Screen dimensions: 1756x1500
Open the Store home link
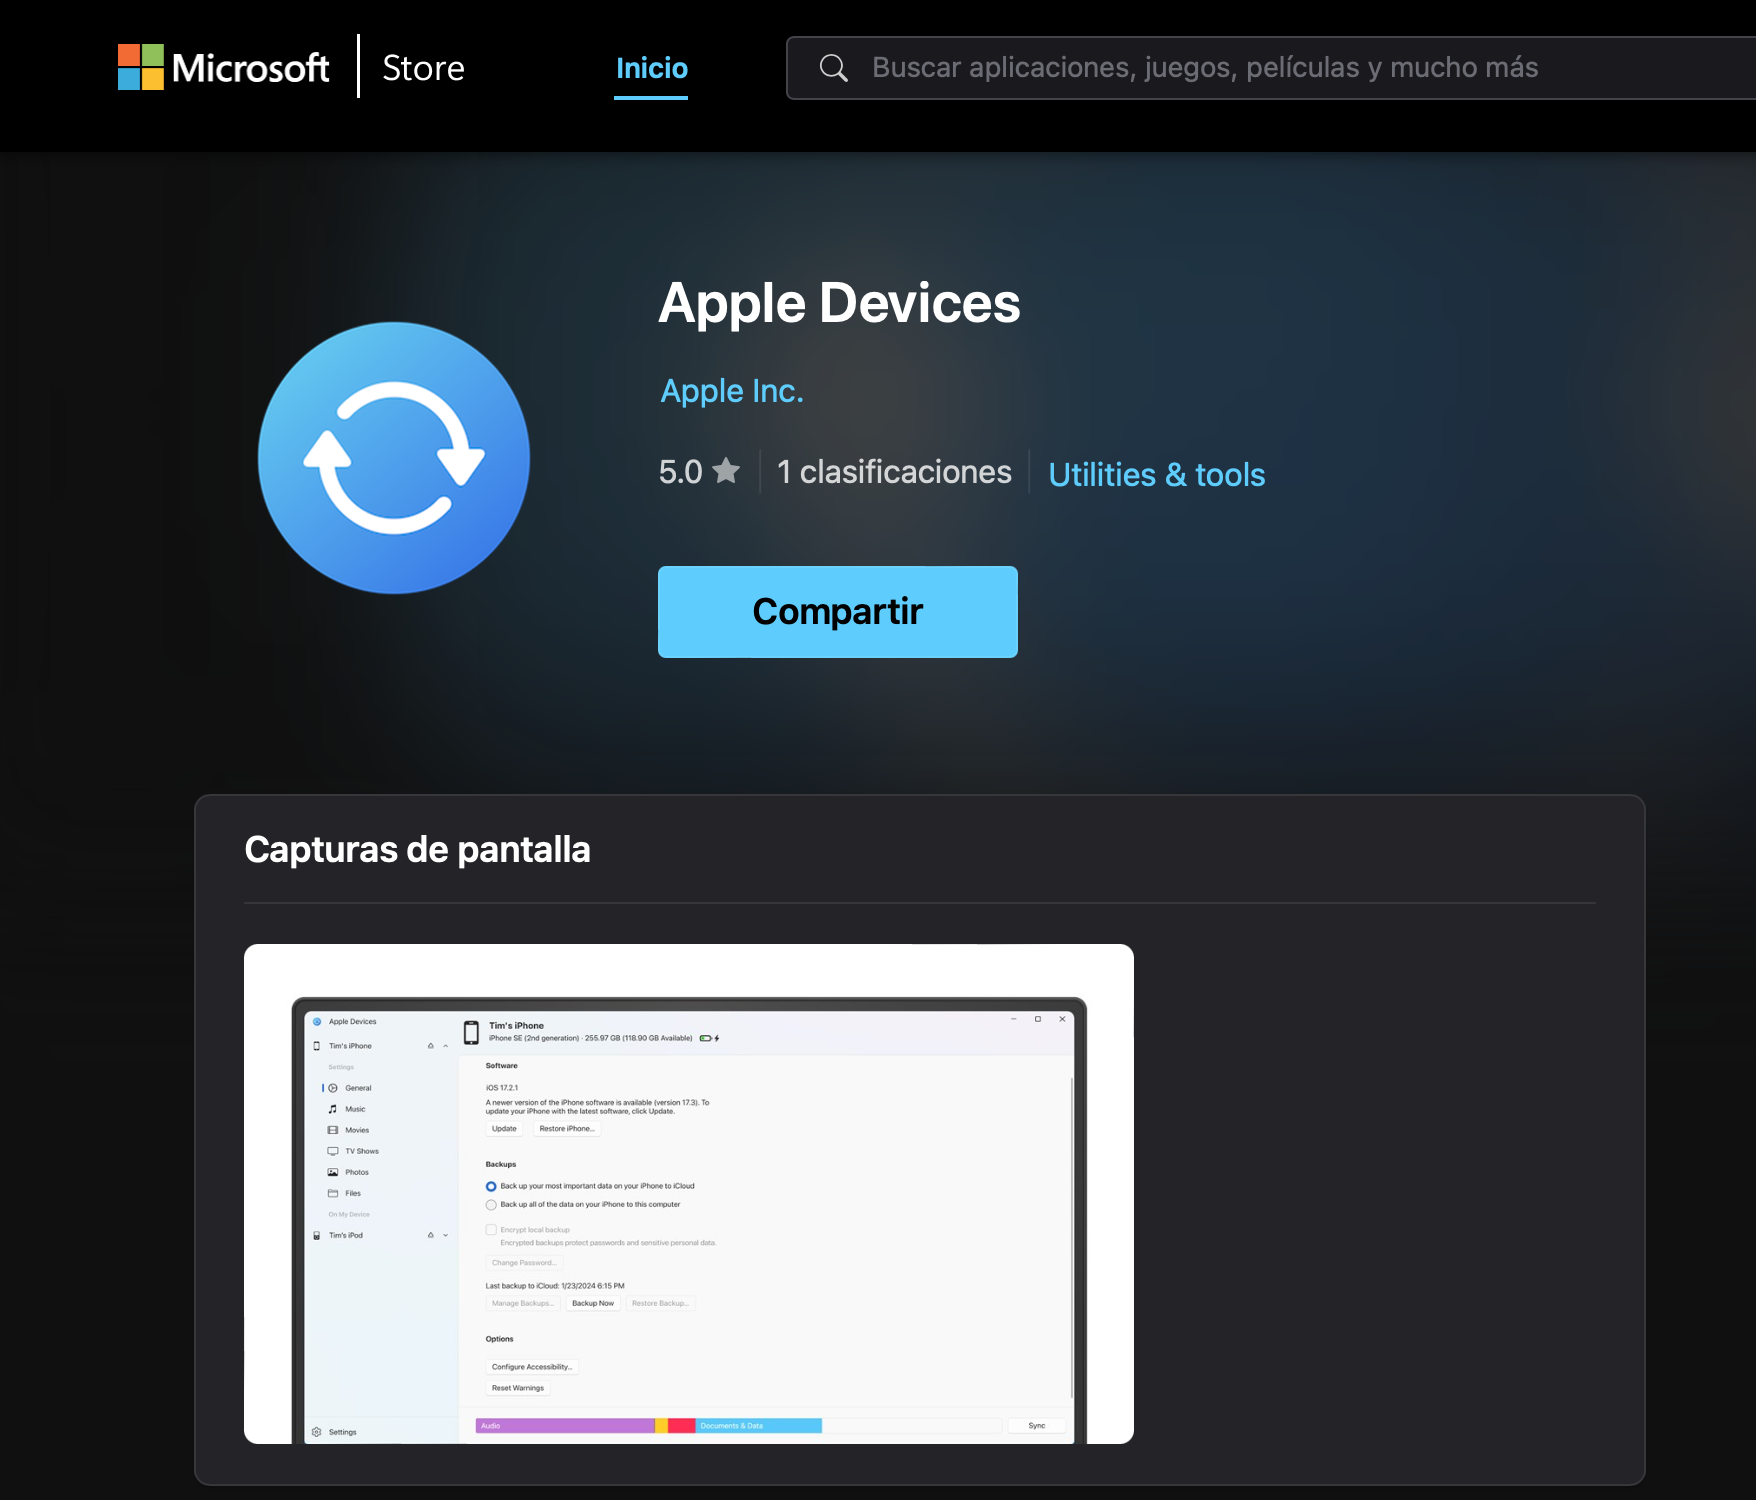click(x=423, y=68)
